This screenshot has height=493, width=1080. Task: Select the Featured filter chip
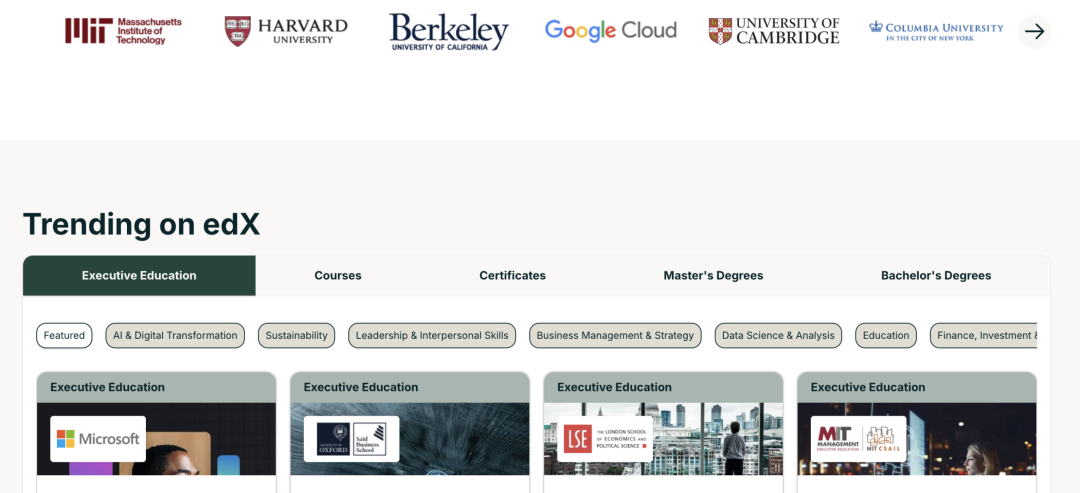pos(64,335)
